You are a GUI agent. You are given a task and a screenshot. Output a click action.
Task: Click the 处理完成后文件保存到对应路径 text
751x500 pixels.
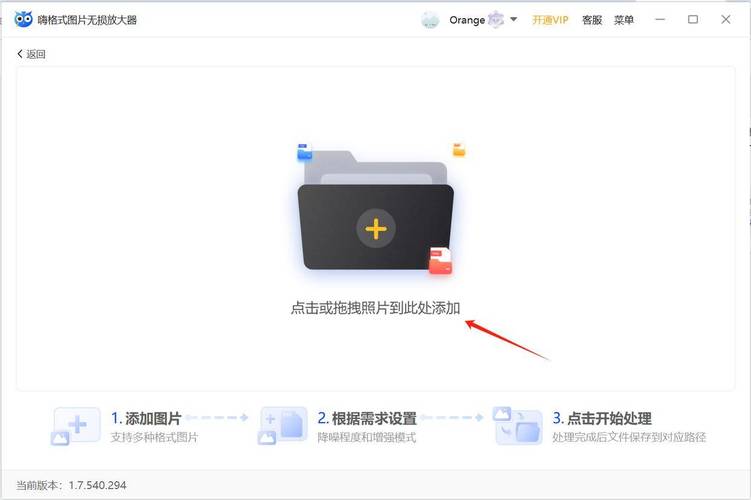pyautogui.click(x=629, y=437)
